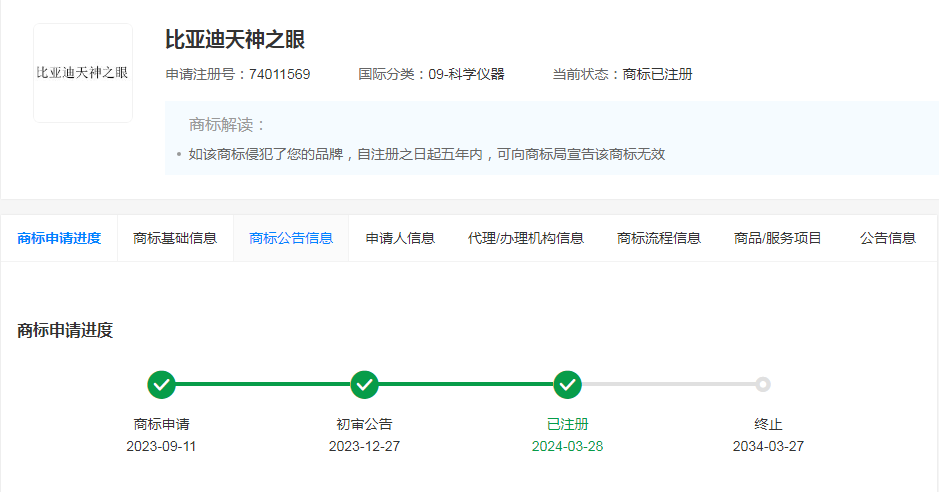The image size is (939, 492).
Task: Click the 初审公告 step label
Action: click(x=364, y=424)
